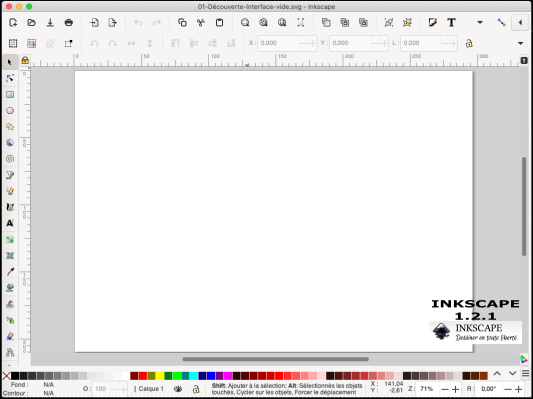Viewport: 533px width, 399px height.
Task: Pick the Rectangle tool
Action: click(10, 94)
